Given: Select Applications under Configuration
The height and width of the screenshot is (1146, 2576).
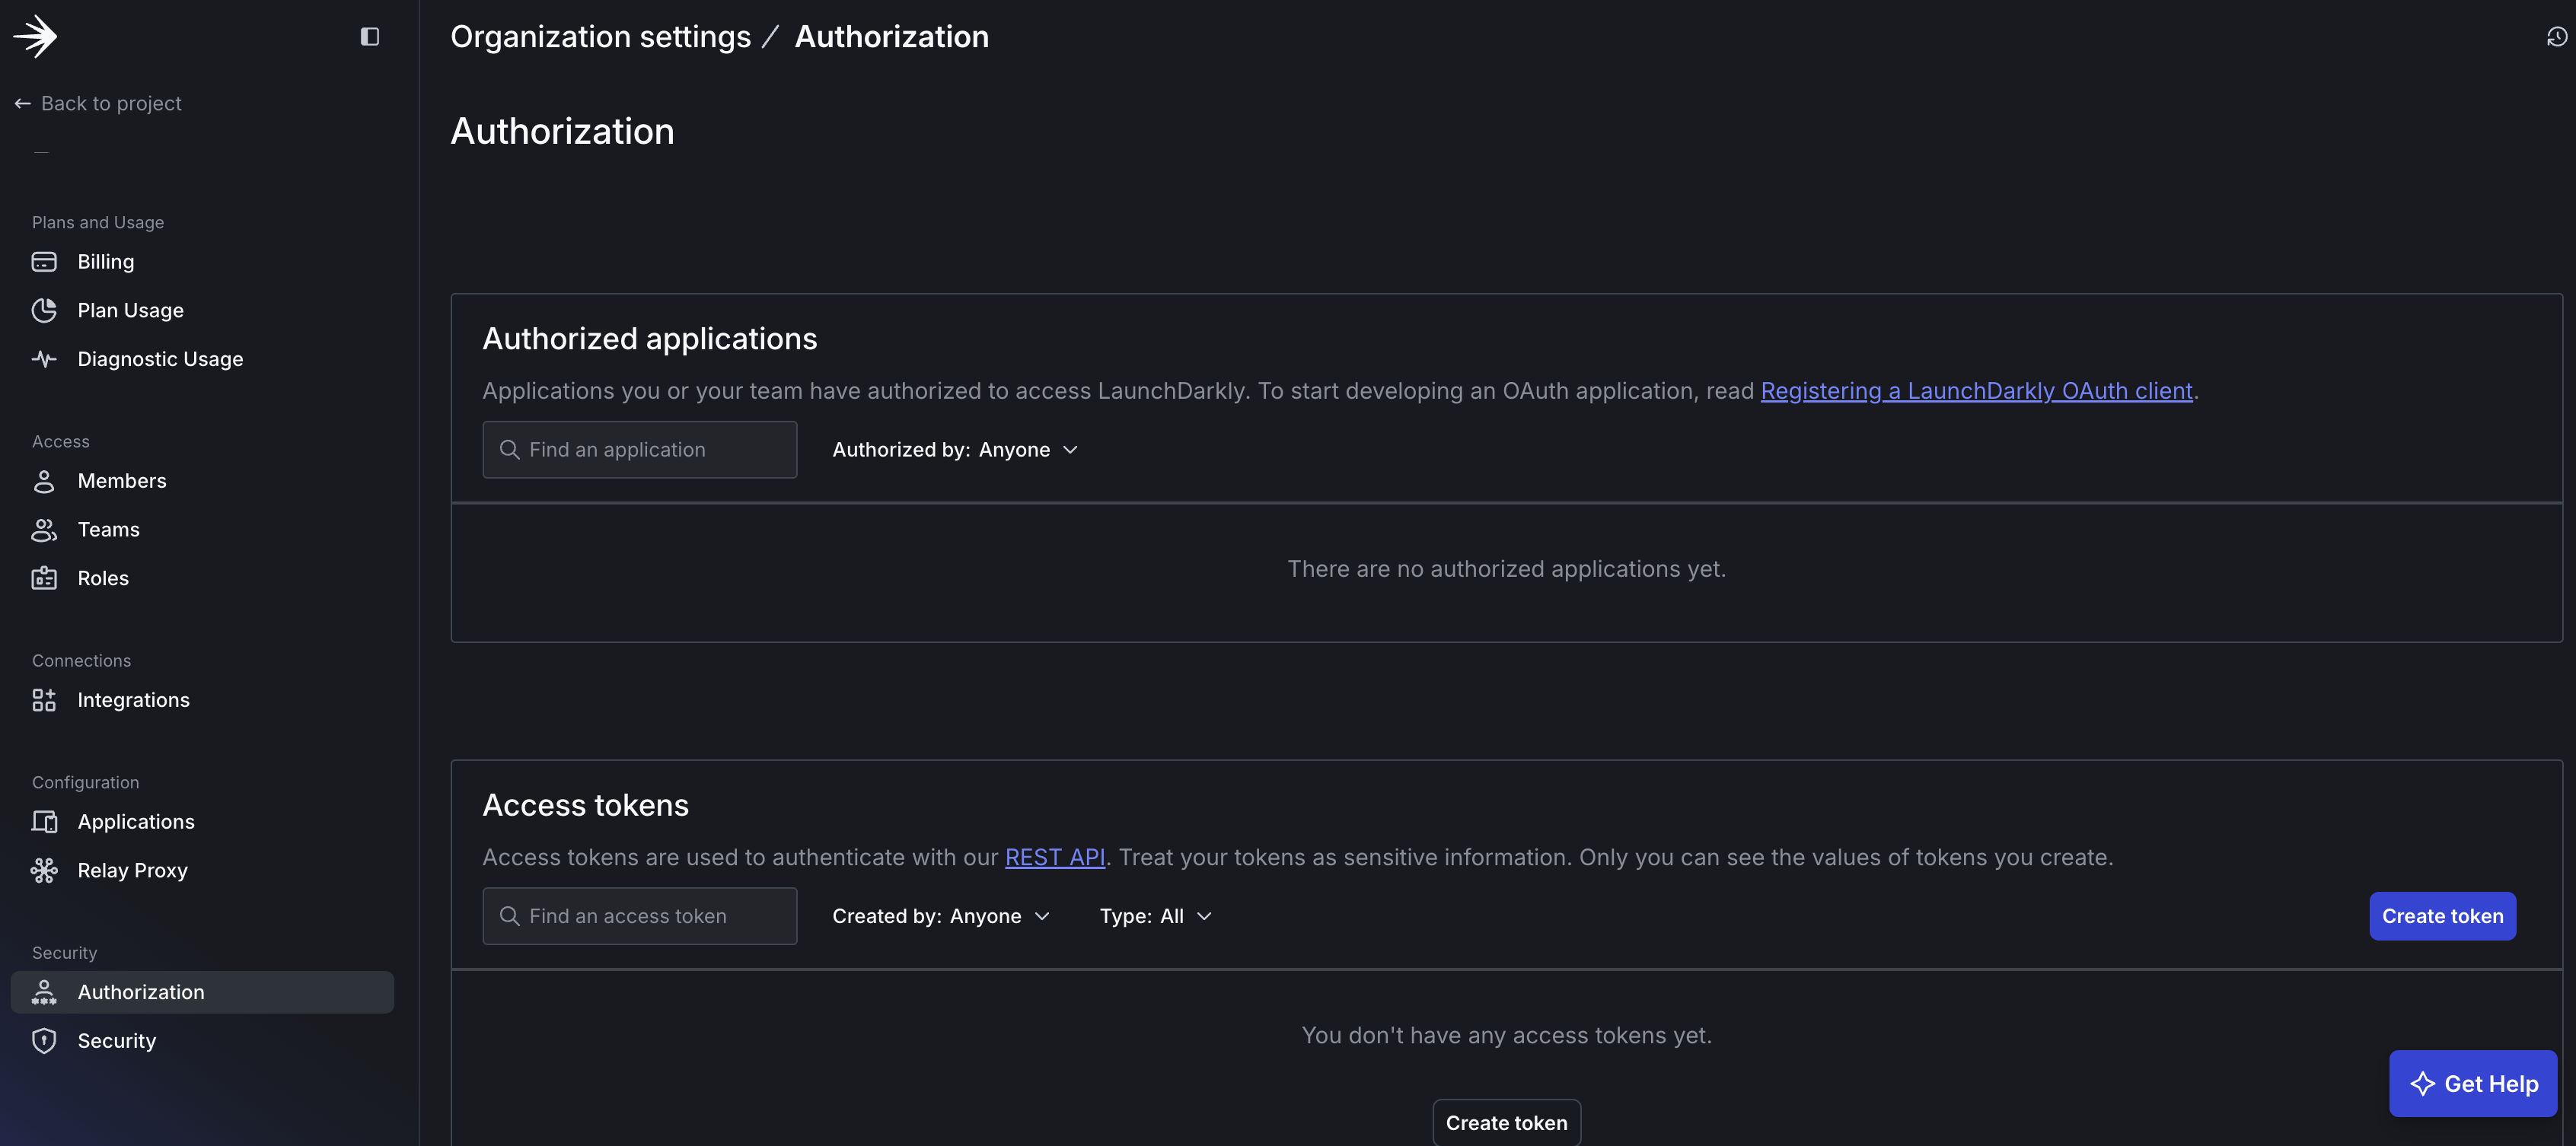Looking at the screenshot, I should [136, 821].
